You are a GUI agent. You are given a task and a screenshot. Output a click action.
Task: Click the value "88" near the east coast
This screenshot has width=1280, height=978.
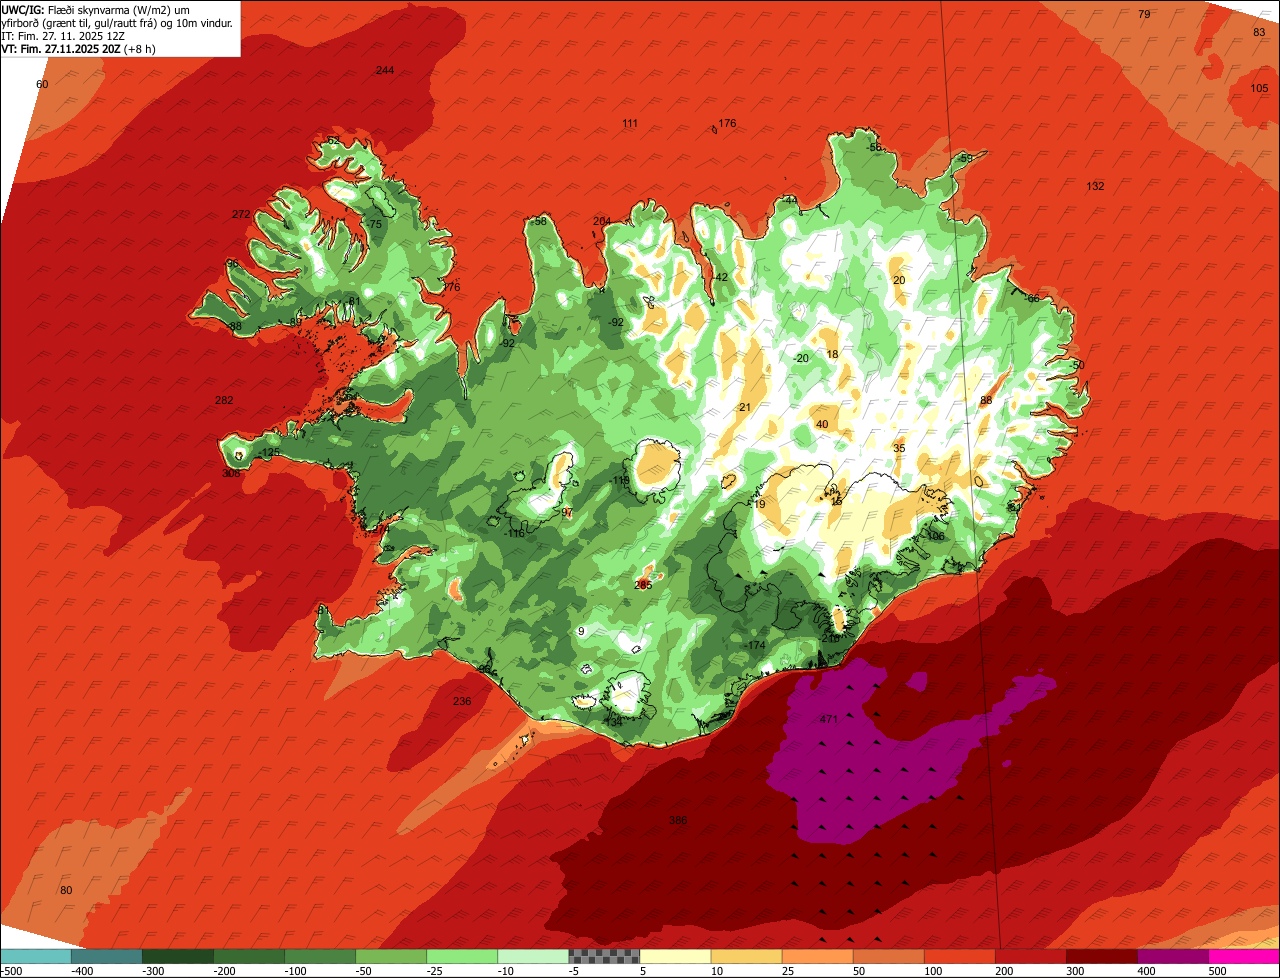coord(986,401)
